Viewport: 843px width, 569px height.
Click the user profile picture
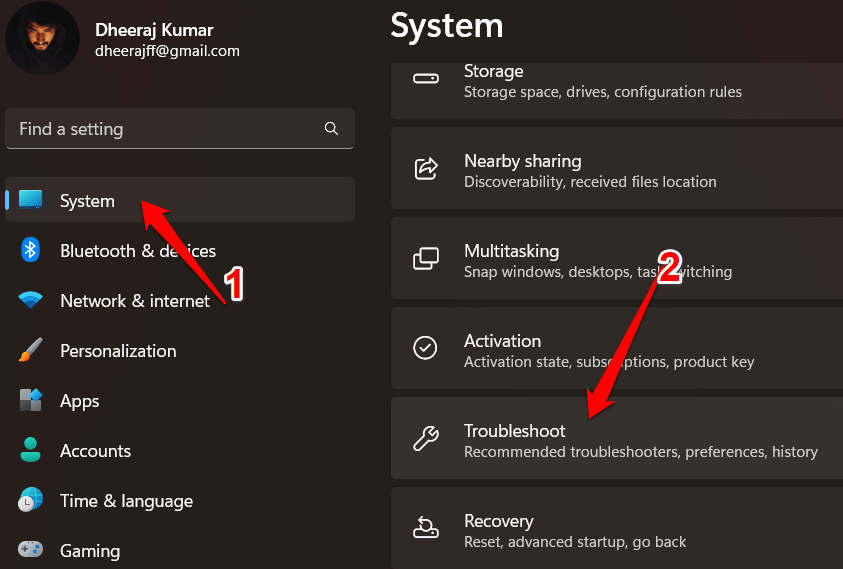(43, 38)
